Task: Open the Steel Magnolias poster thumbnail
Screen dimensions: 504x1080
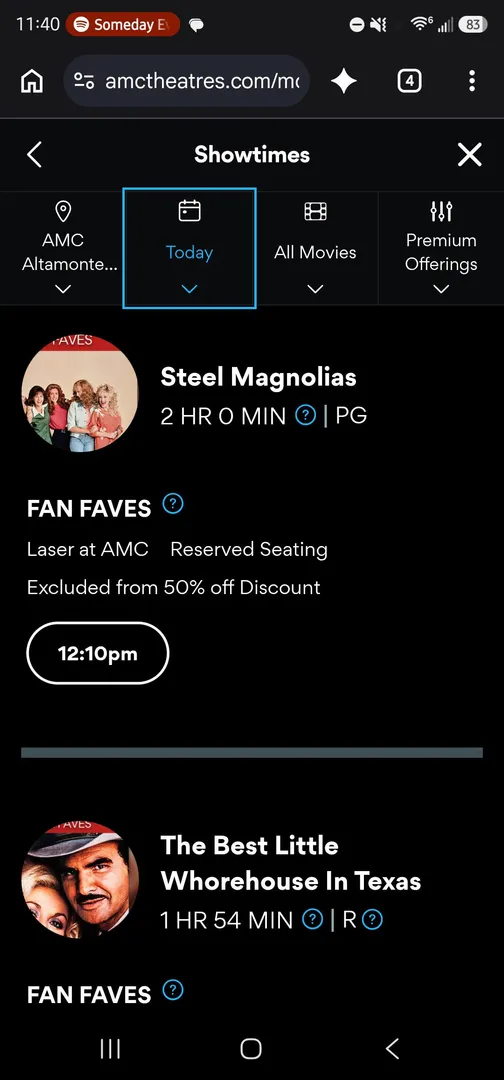Action: coord(80,393)
